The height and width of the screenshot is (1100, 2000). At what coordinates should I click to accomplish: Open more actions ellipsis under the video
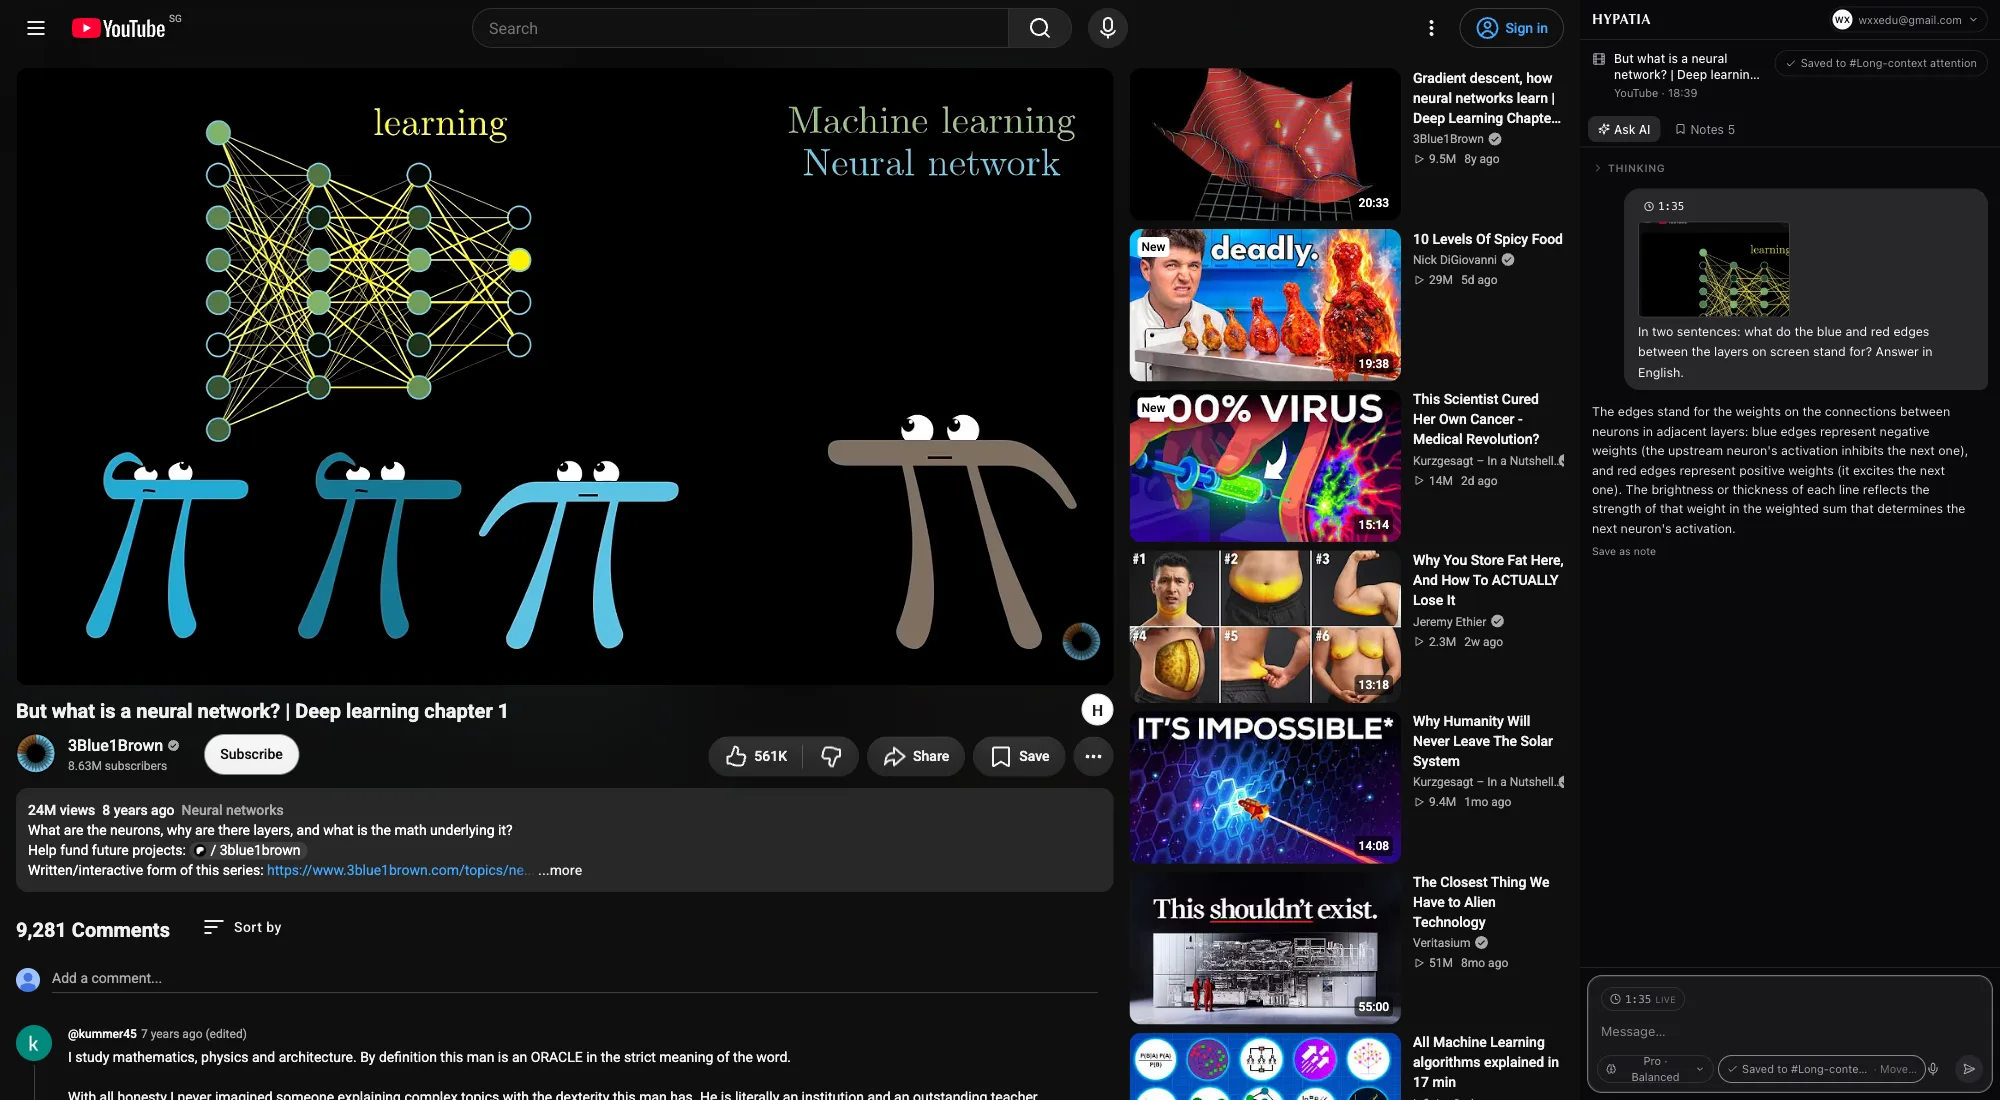[1093, 756]
